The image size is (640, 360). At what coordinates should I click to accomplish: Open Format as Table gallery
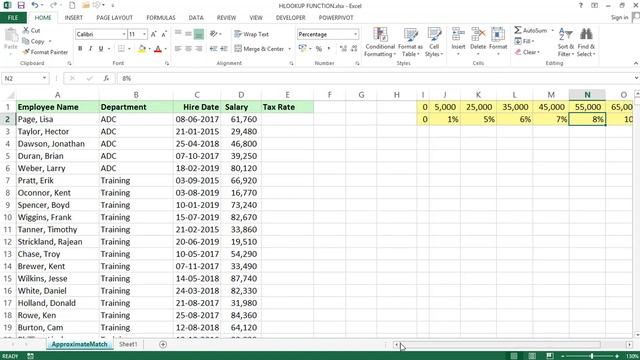tap(410, 42)
